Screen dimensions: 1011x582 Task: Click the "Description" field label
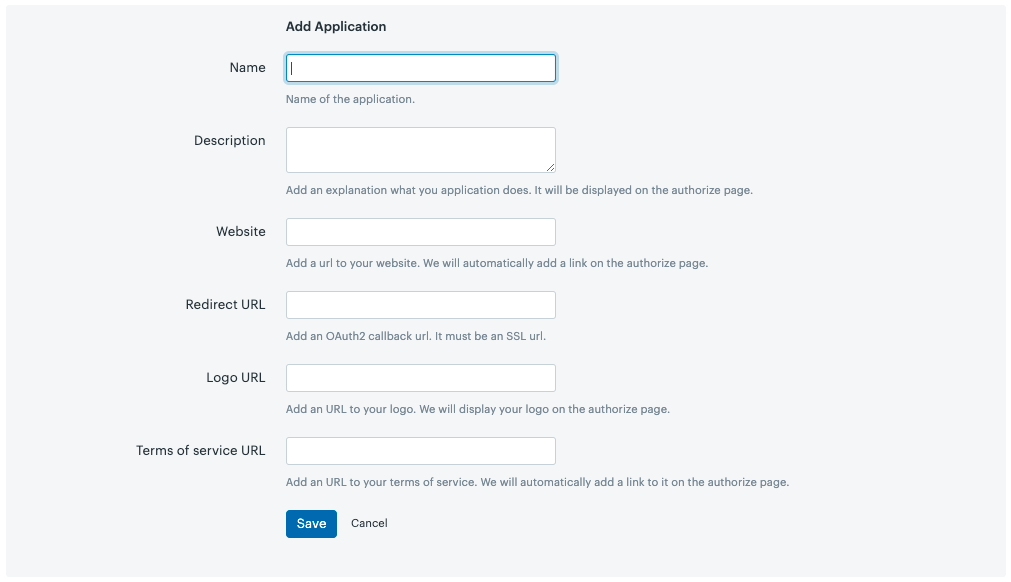point(229,141)
